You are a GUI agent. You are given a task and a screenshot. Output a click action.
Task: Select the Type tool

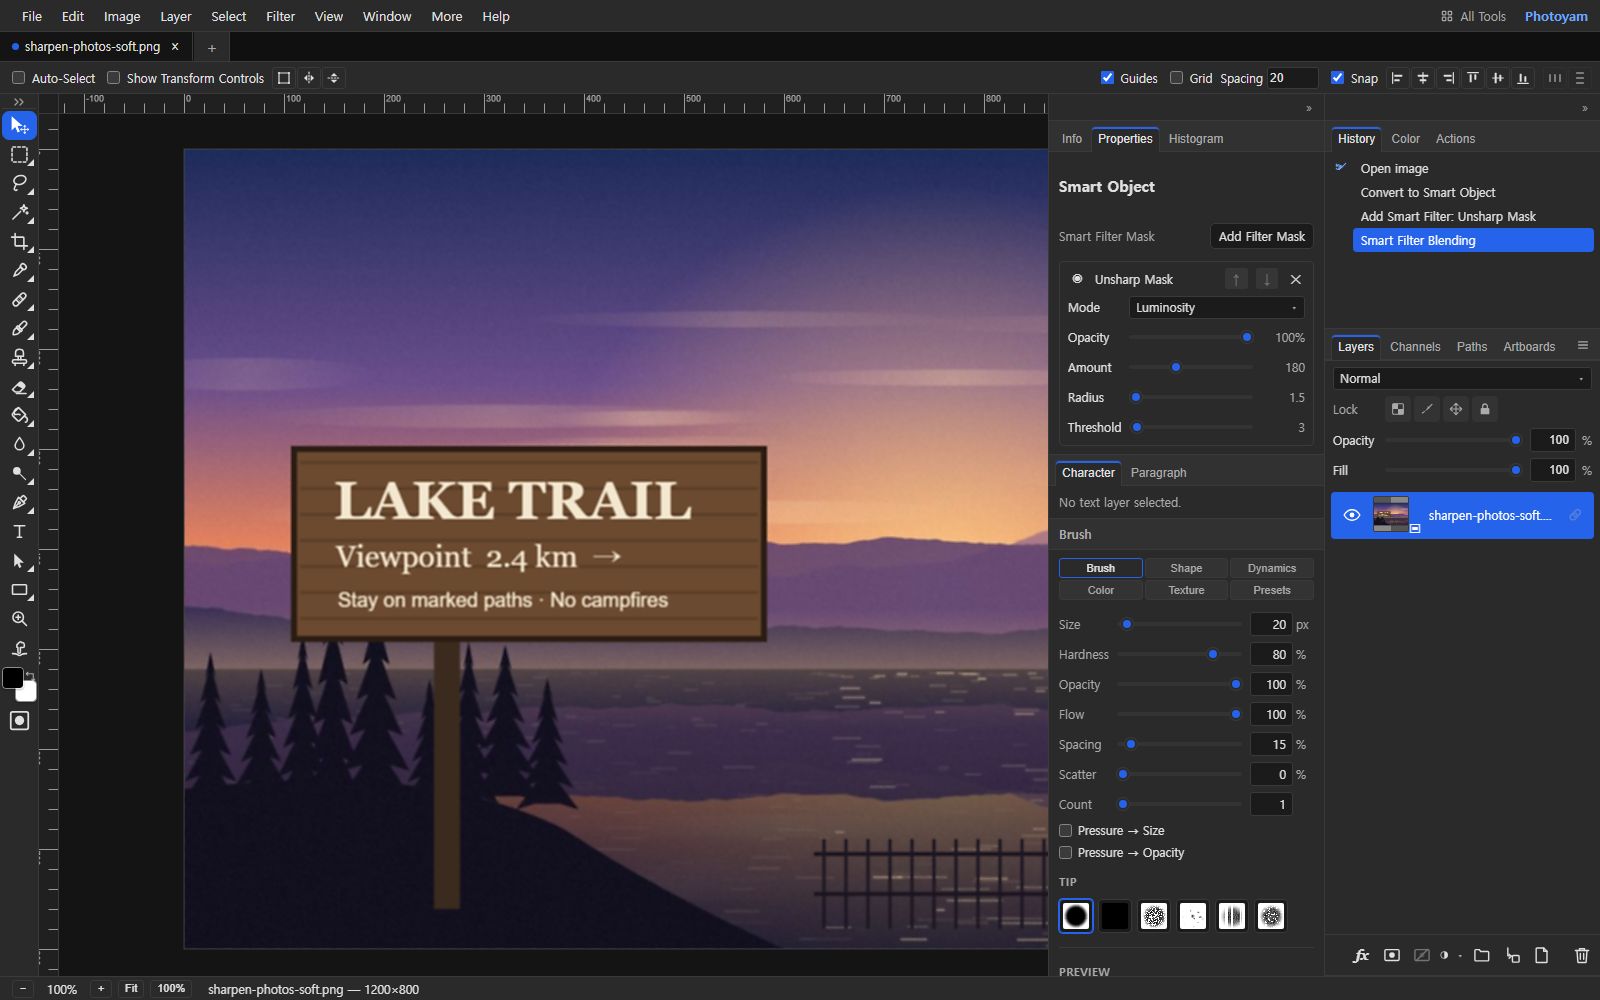pyautogui.click(x=19, y=531)
